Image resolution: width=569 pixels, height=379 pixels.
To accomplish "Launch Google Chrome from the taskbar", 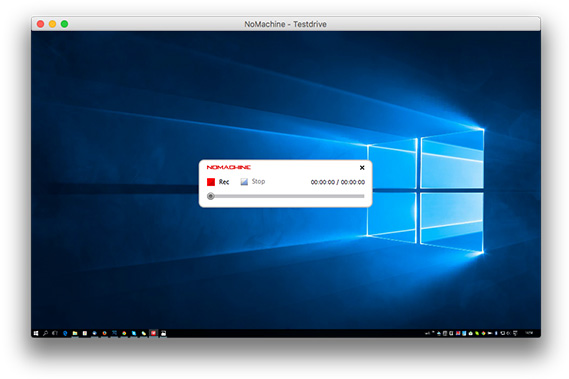I will click(124, 333).
